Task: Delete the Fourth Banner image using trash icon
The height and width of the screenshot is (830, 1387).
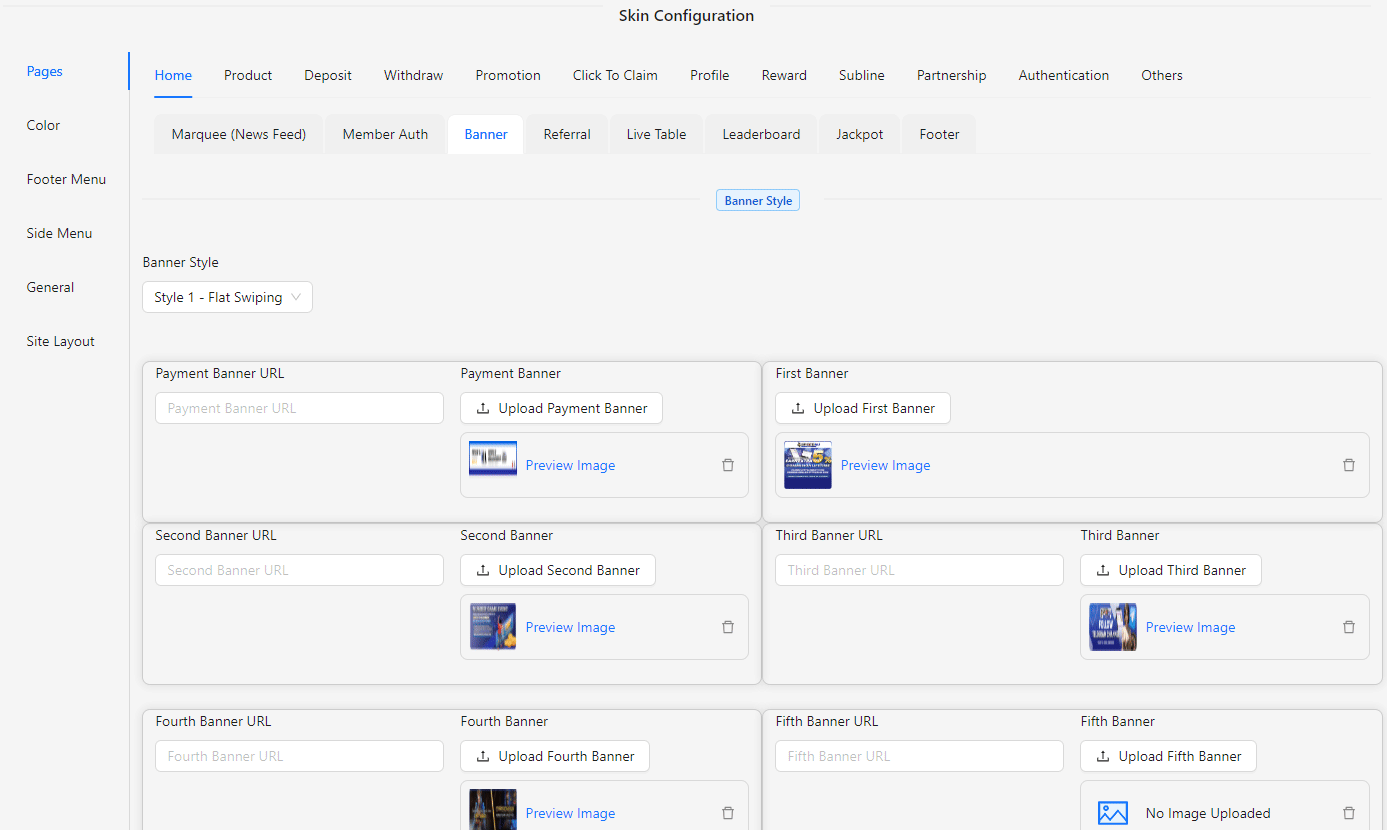Action: (728, 813)
